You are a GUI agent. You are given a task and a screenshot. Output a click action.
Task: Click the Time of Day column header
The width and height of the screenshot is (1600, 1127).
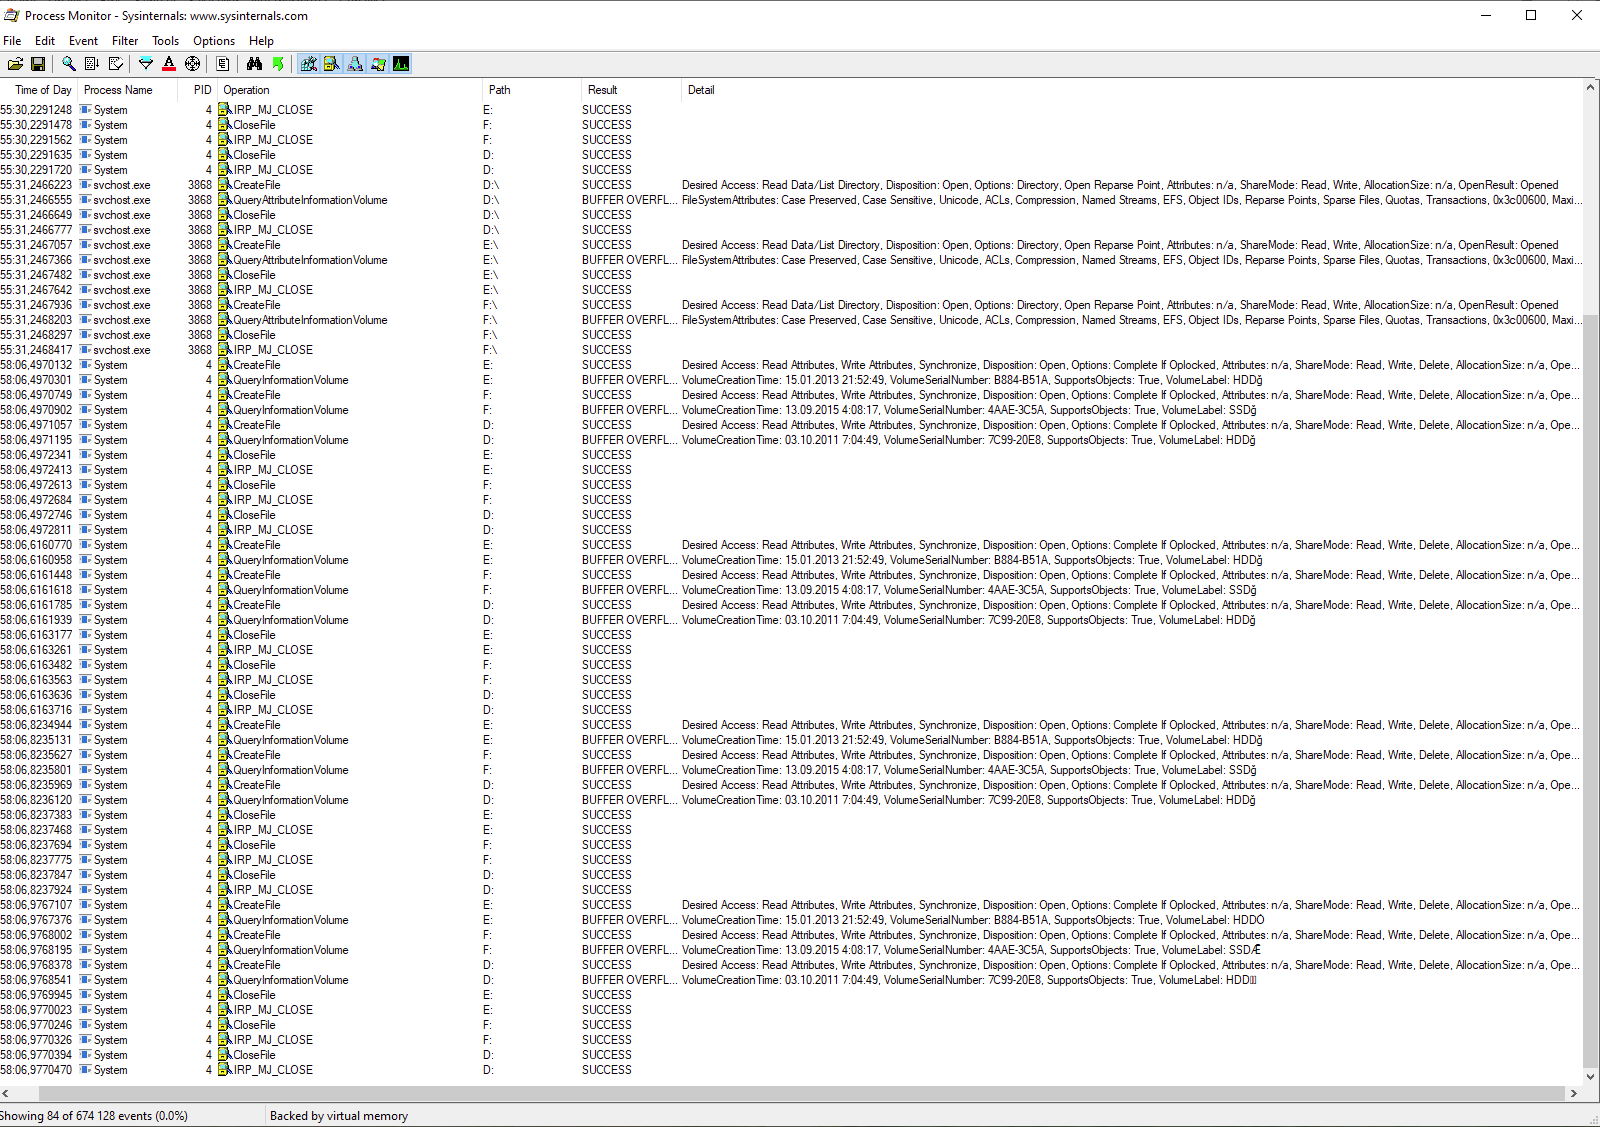click(41, 89)
